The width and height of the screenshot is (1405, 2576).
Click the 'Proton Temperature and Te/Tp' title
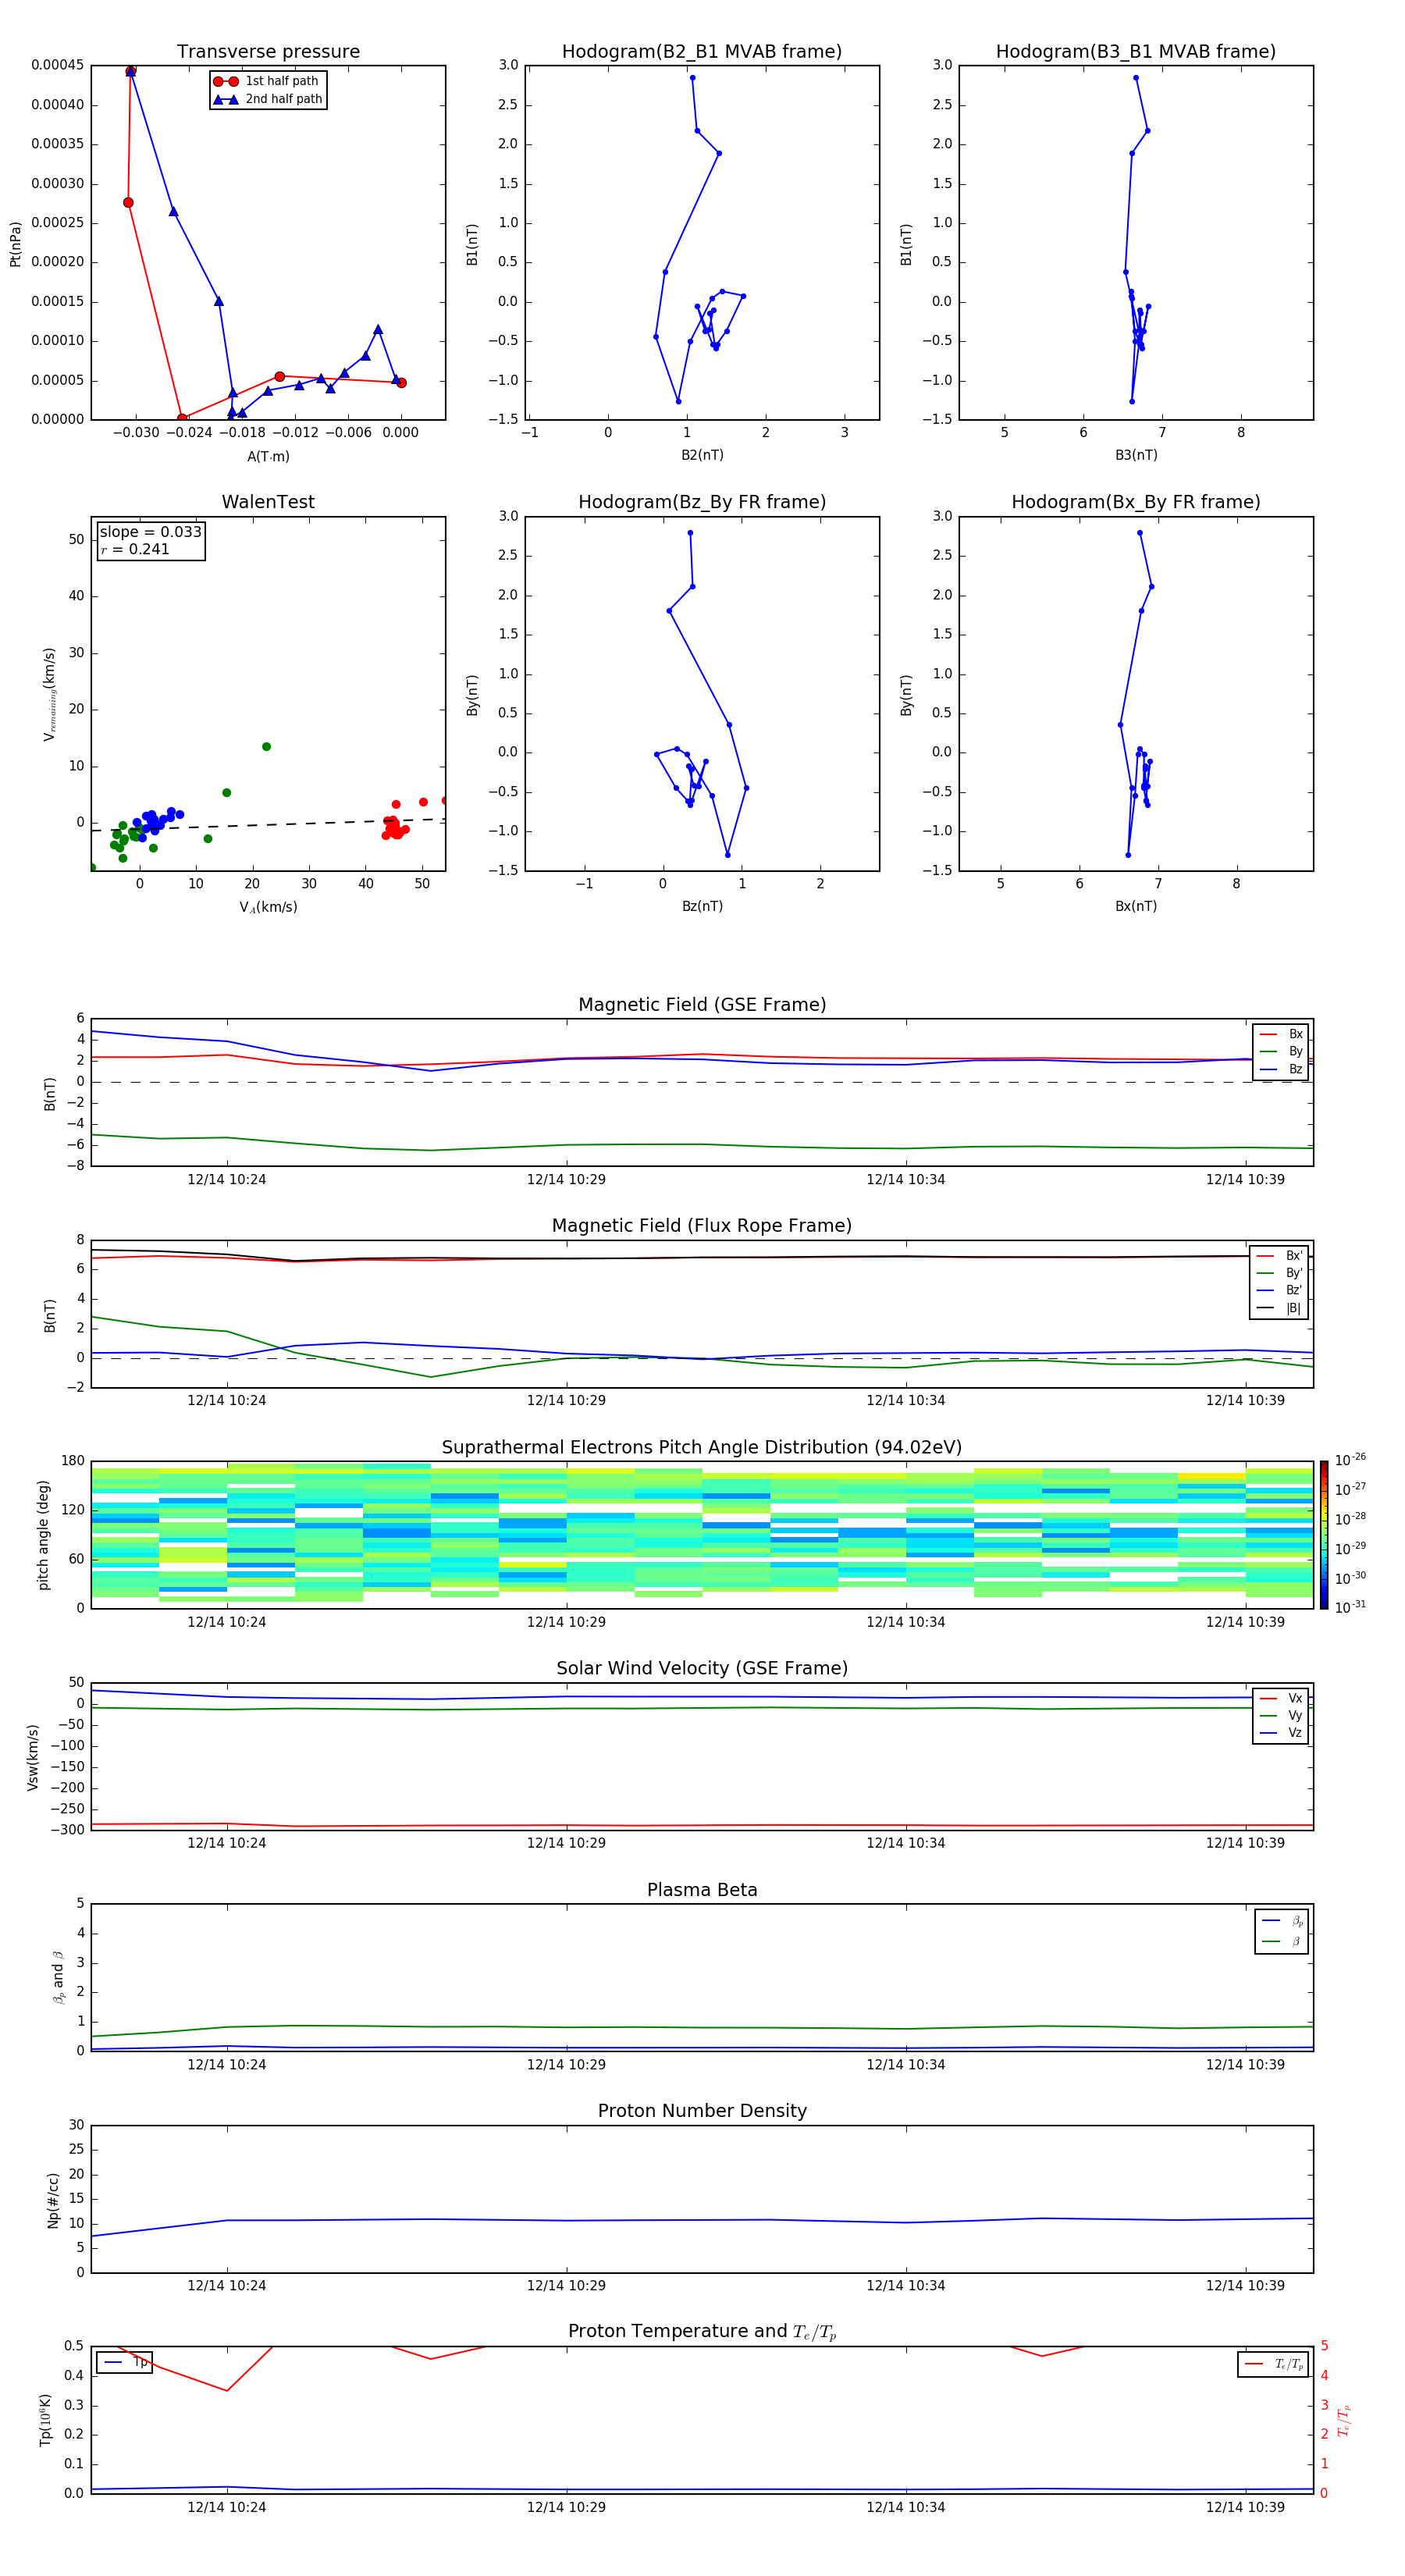pyautogui.click(x=702, y=2332)
